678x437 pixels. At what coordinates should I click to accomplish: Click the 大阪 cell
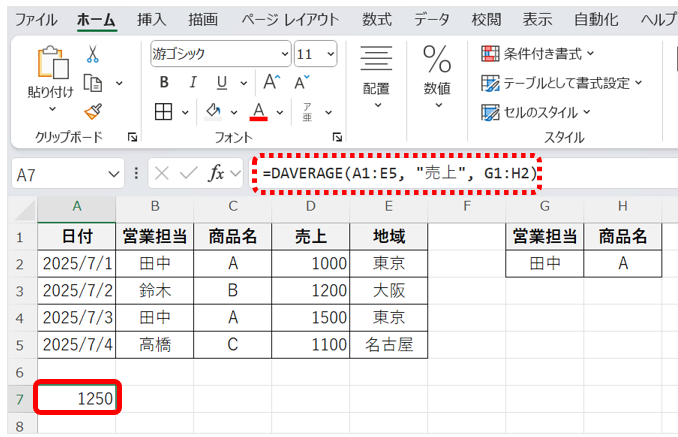pos(388,290)
